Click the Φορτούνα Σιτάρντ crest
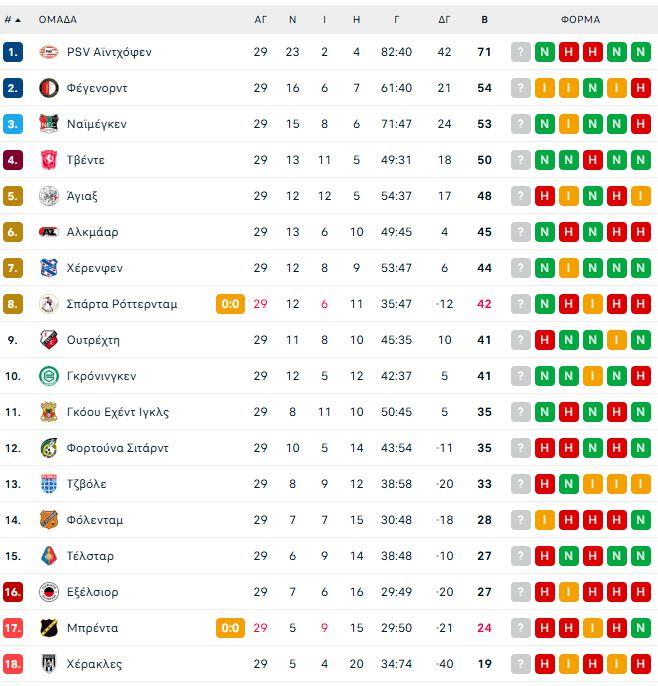The width and height of the screenshot is (658, 686). (x=48, y=448)
